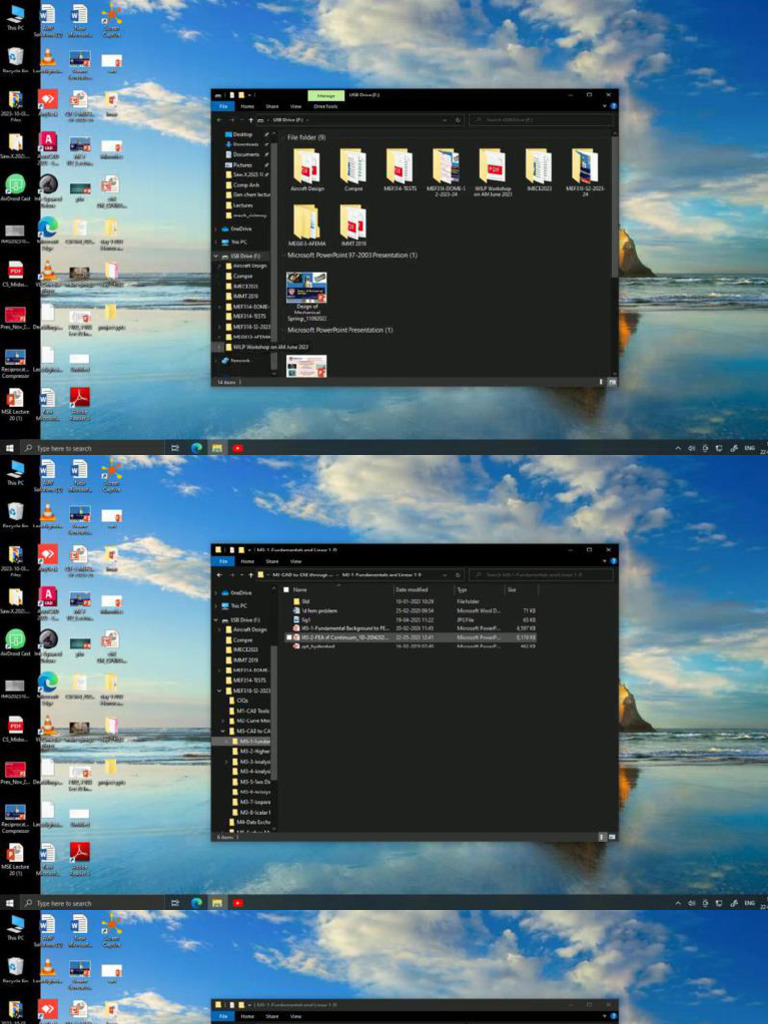This screenshot has height=1024, width=768.
Task: Go back using arrow in M3-1 window with file list
Action: coord(219,575)
